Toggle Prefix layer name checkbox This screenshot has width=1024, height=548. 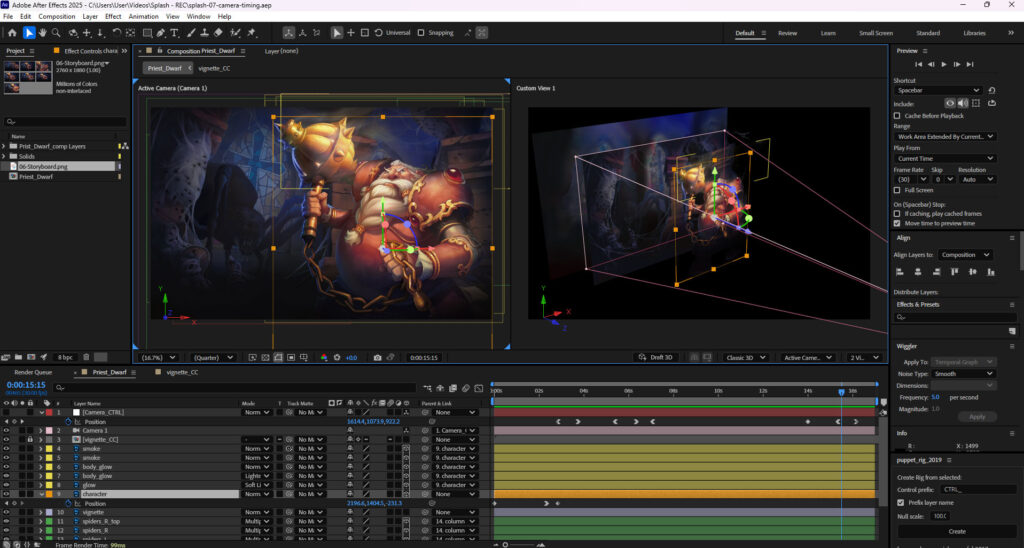901,503
